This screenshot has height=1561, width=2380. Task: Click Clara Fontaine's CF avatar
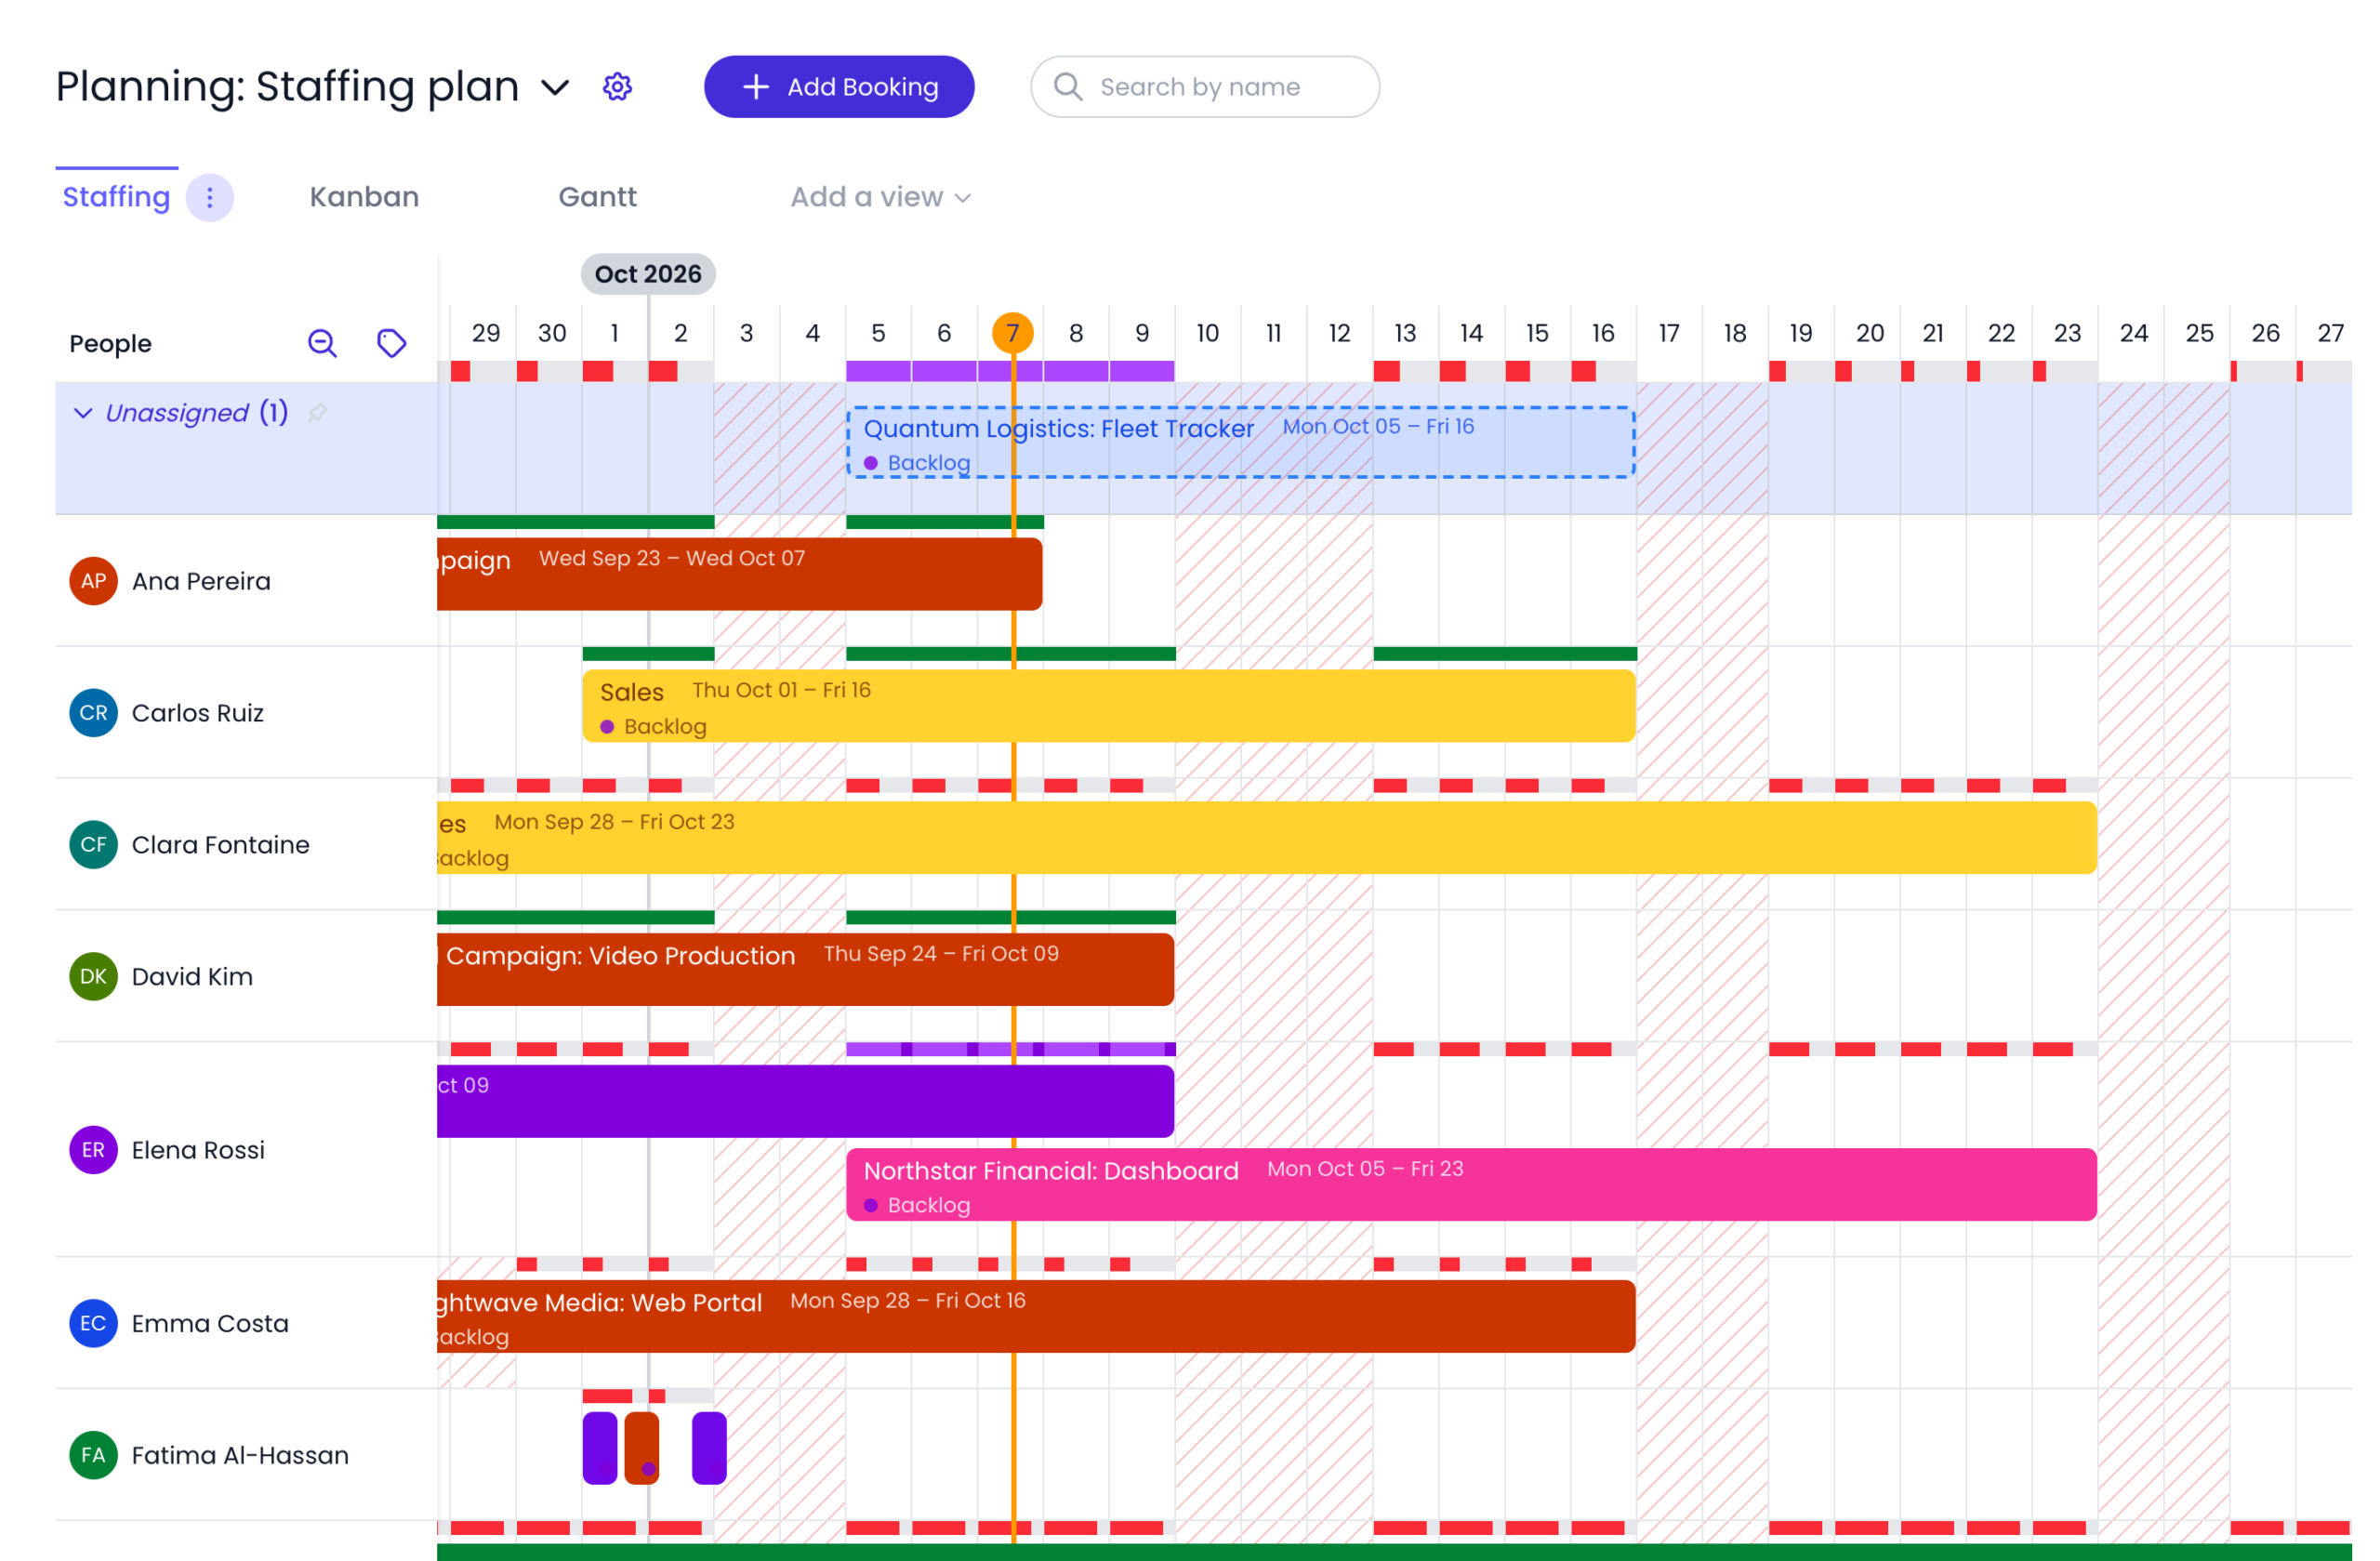tap(93, 845)
